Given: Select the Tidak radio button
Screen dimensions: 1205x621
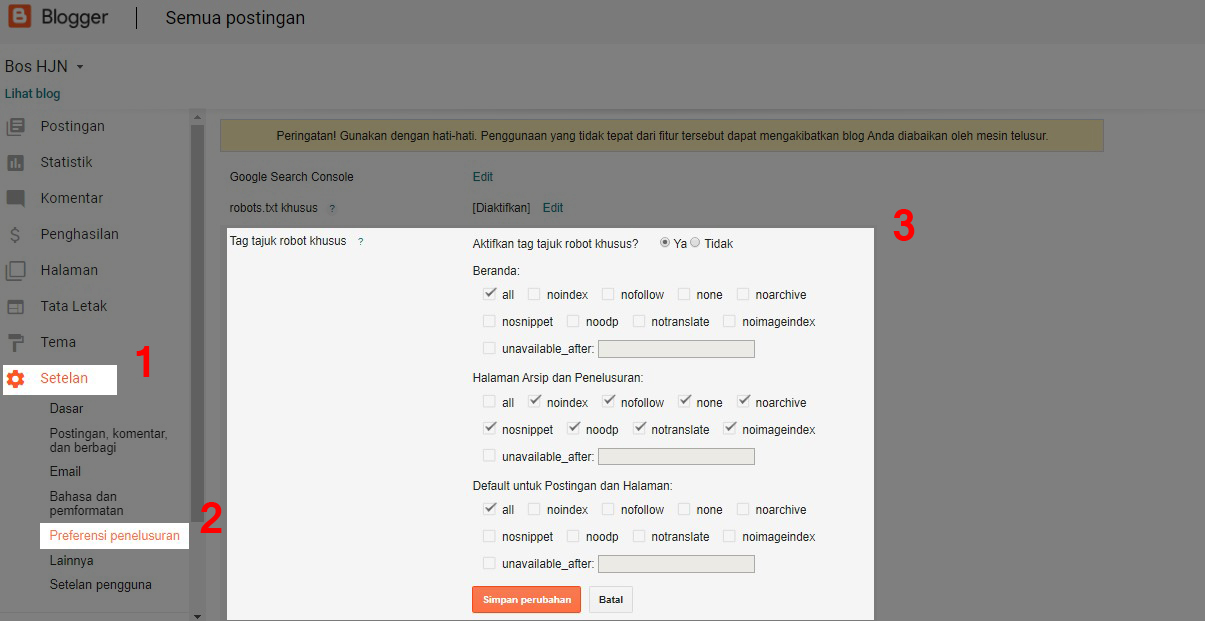Looking at the screenshot, I should click(x=695, y=243).
